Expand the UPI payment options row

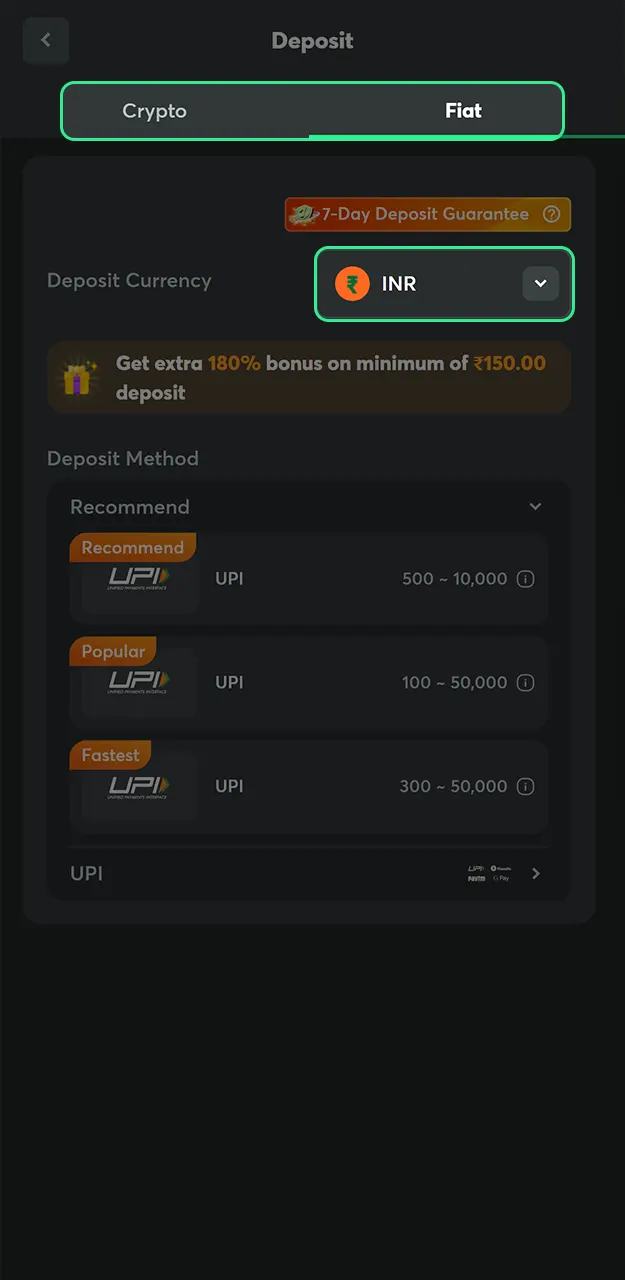coord(535,872)
